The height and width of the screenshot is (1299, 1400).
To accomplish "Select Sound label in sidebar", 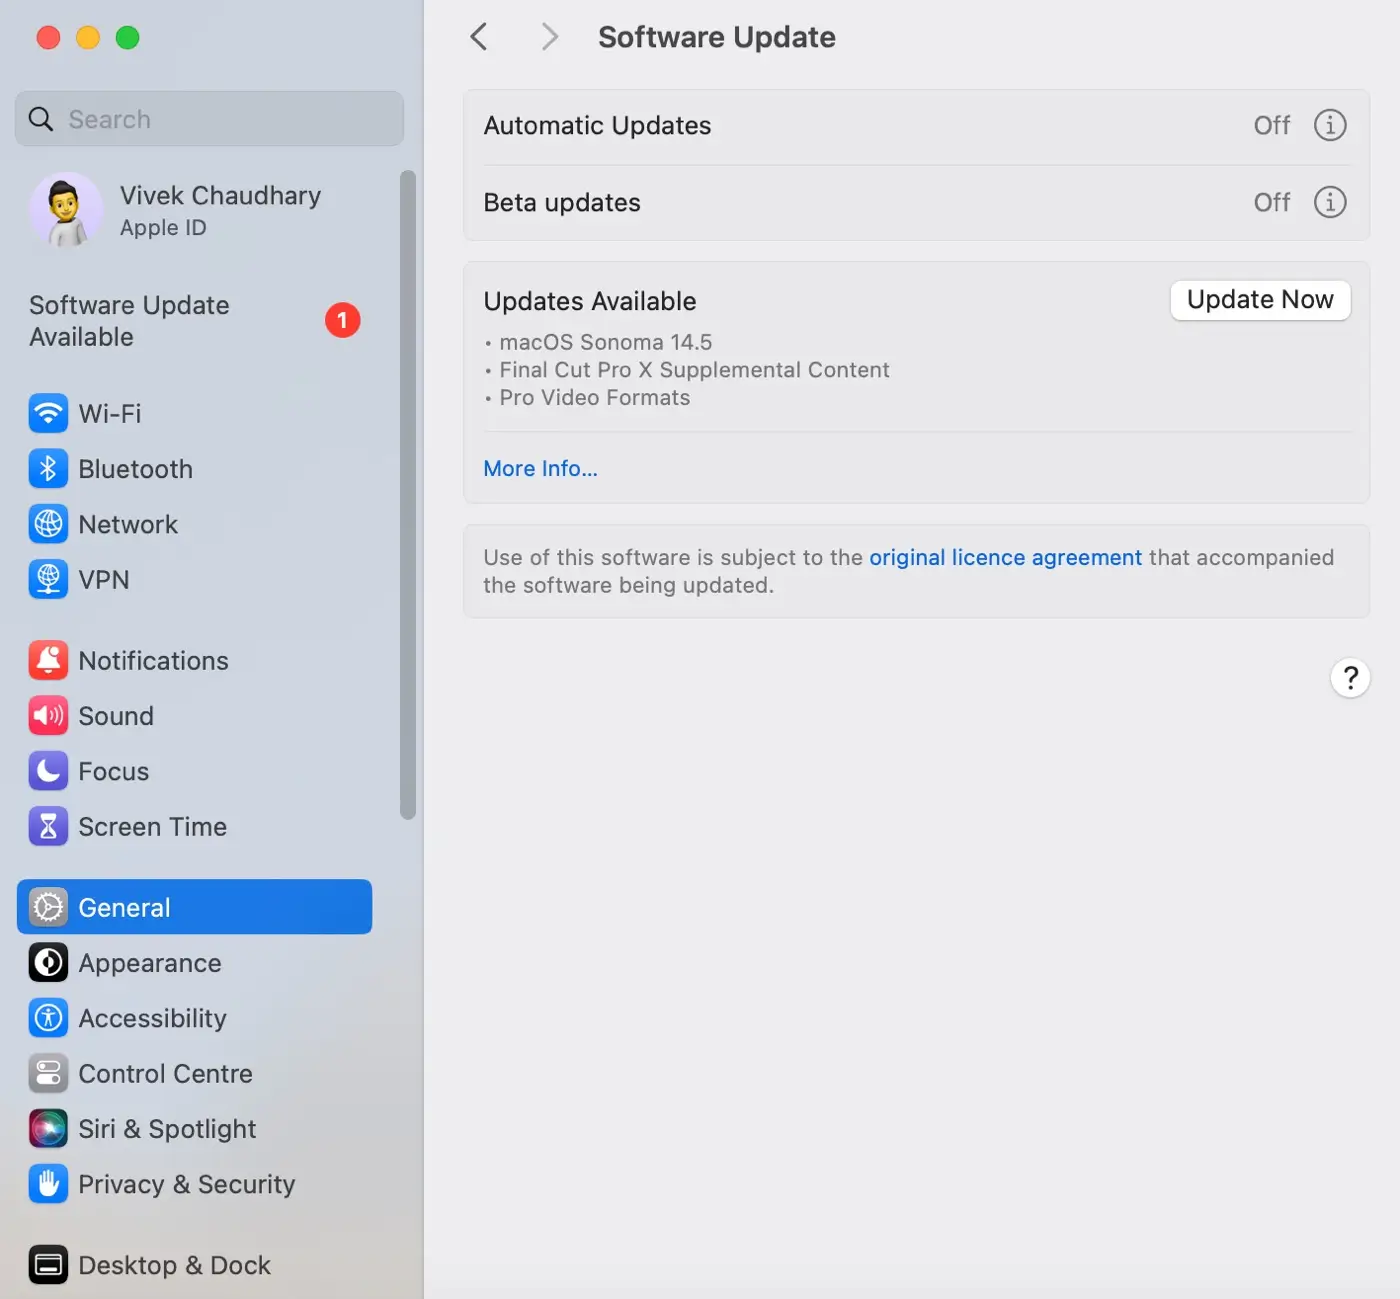I will tap(116, 716).
